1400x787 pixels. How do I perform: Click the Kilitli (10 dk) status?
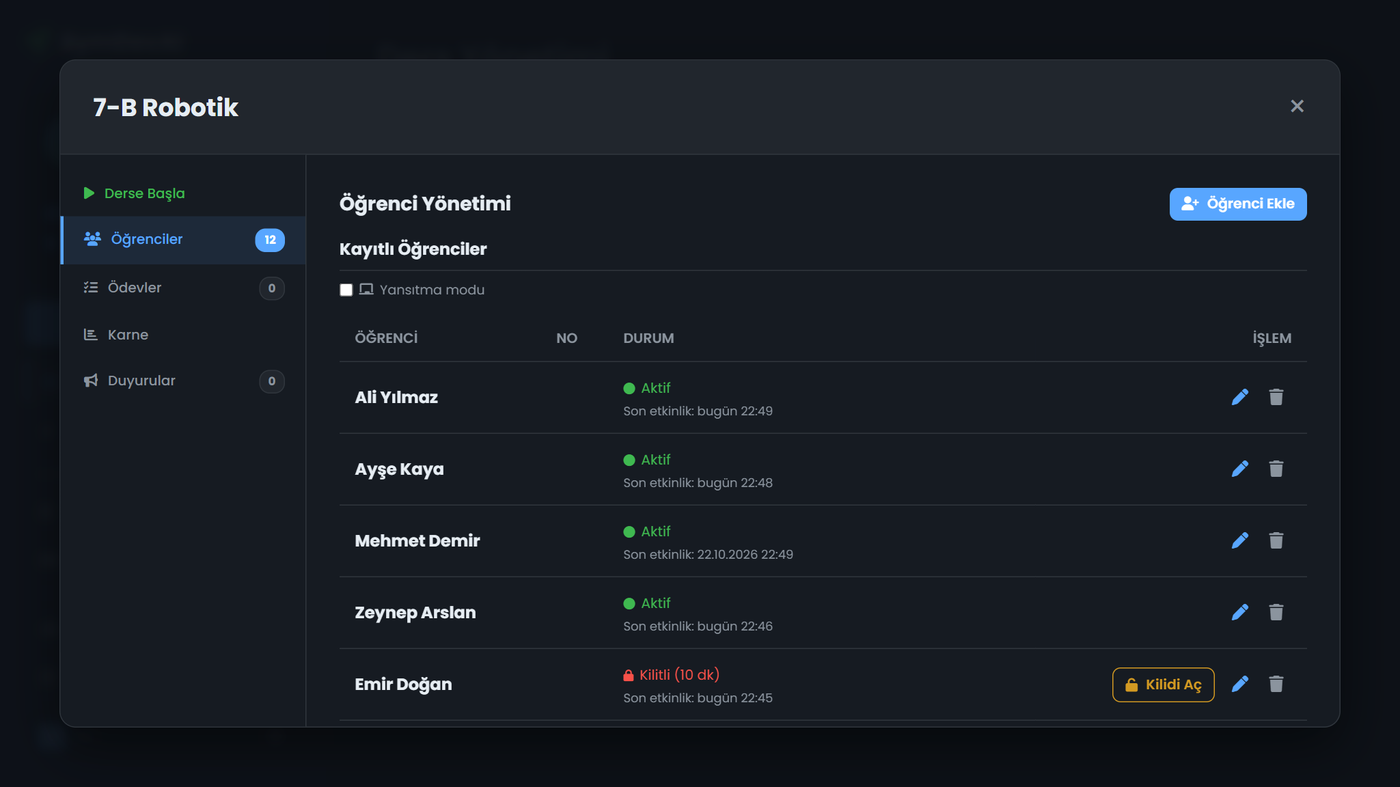[x=671, y=675]
